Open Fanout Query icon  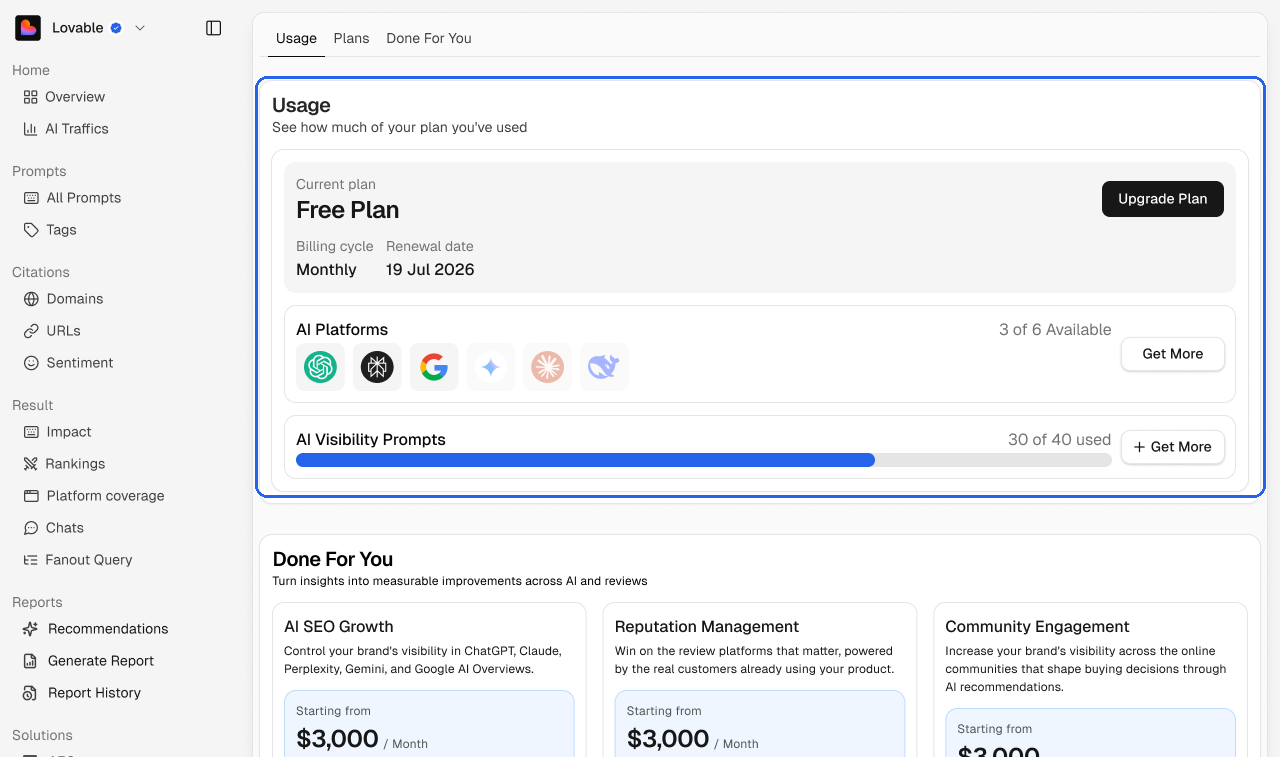[x=31, y=560]
